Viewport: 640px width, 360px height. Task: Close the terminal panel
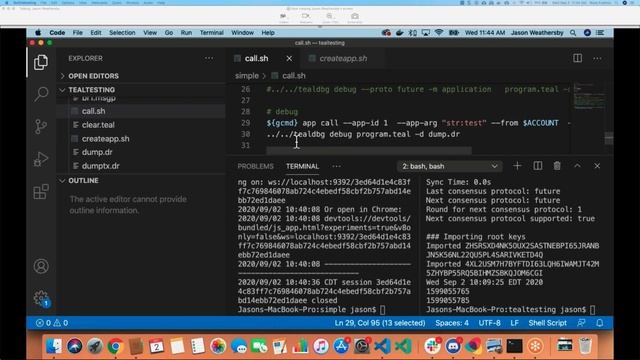[x=597, y=166]
